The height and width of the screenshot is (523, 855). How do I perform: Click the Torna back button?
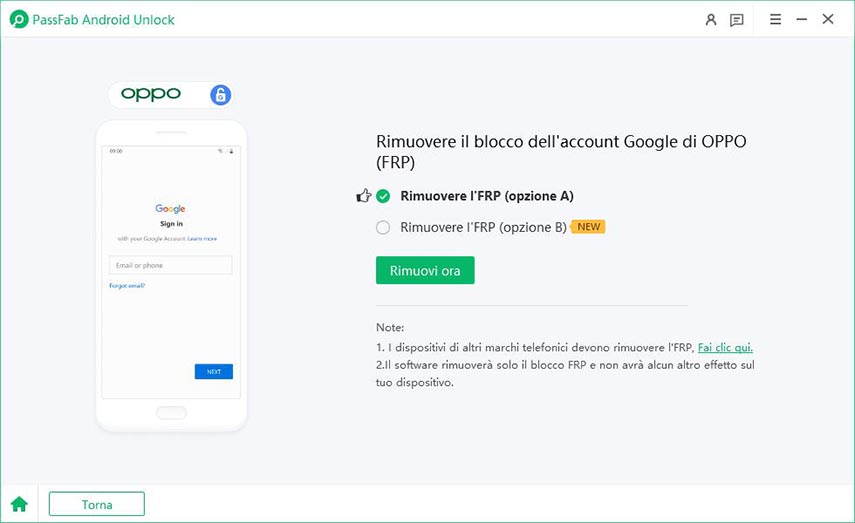pyautogui.click(x=96, y=504)
